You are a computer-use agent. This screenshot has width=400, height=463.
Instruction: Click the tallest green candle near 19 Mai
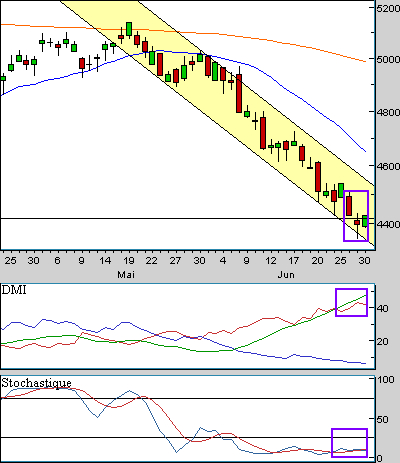click(129, 29)
